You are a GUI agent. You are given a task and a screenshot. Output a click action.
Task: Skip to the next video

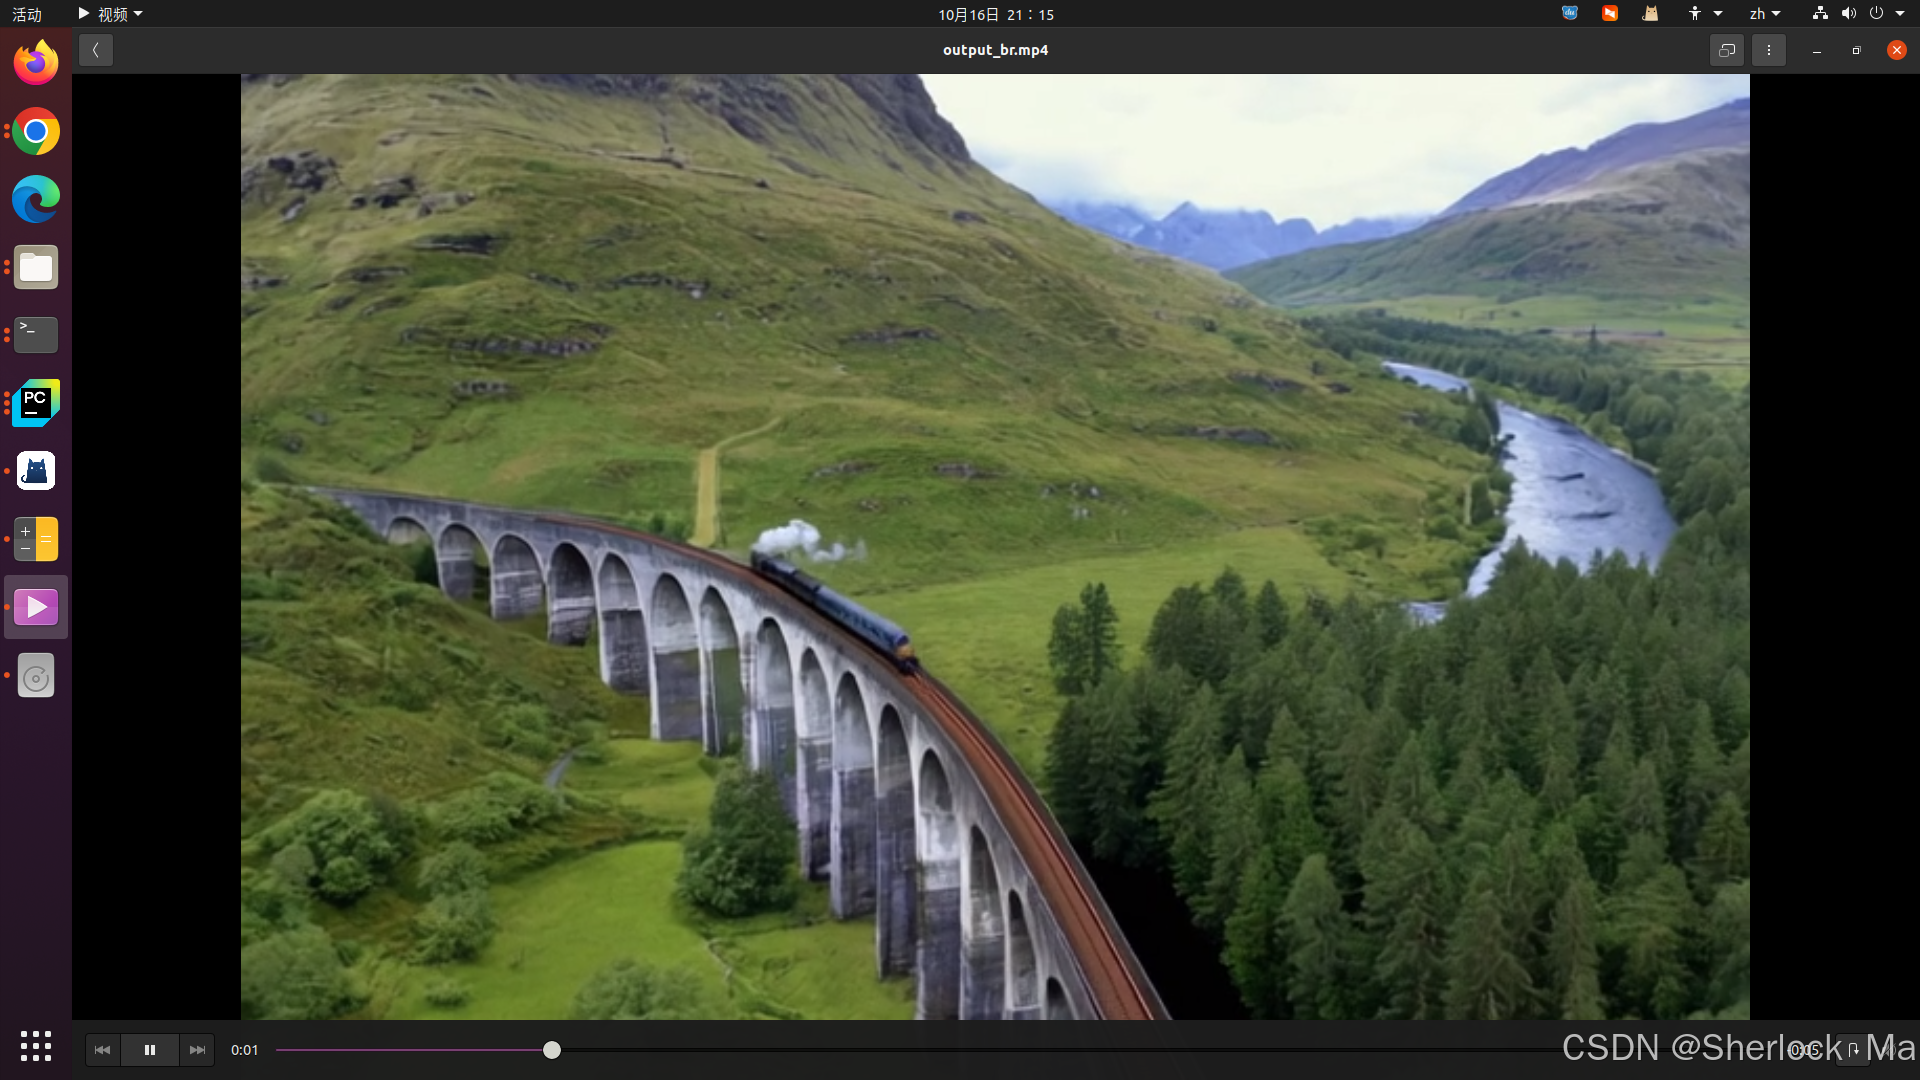tap(197, 1050)
